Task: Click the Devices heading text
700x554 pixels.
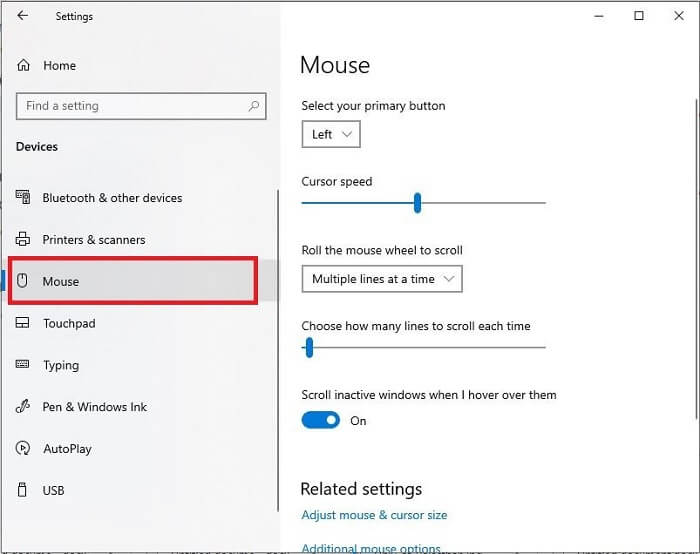Action: click(x=37, y=146)
